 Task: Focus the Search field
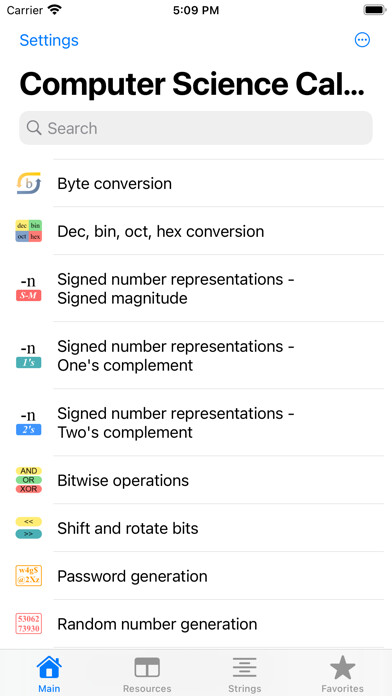point(196,128)
